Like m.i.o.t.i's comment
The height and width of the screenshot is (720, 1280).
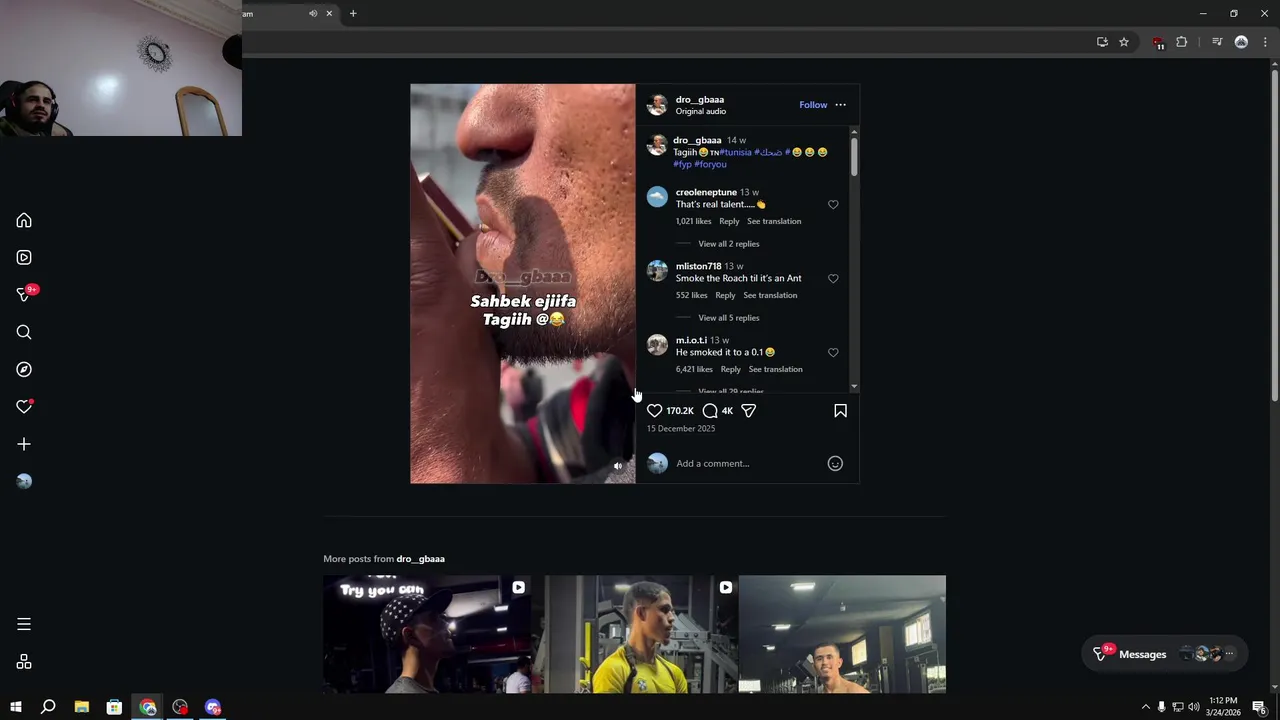[833, 352]
